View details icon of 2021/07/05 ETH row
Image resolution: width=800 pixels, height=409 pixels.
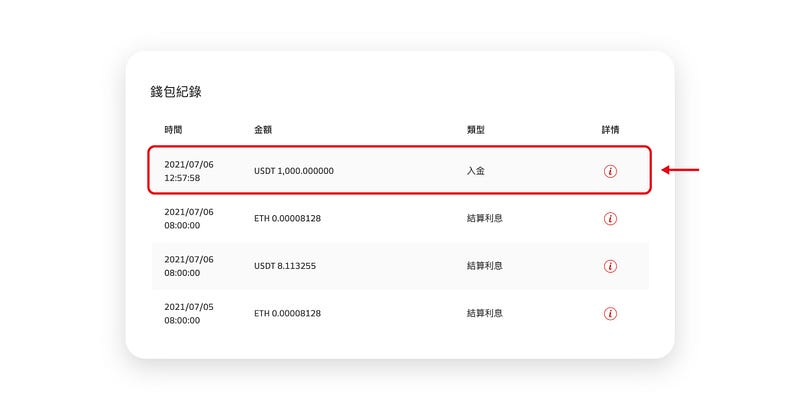[x=610, y=314]
